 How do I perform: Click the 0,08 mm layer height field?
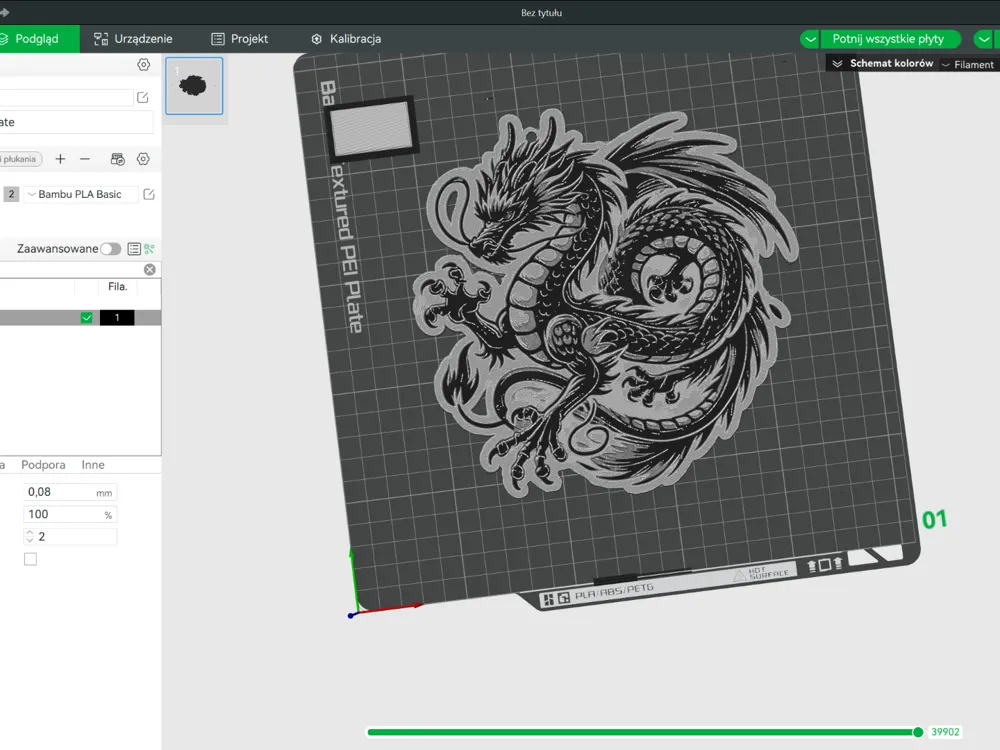(x=70, y=492)
